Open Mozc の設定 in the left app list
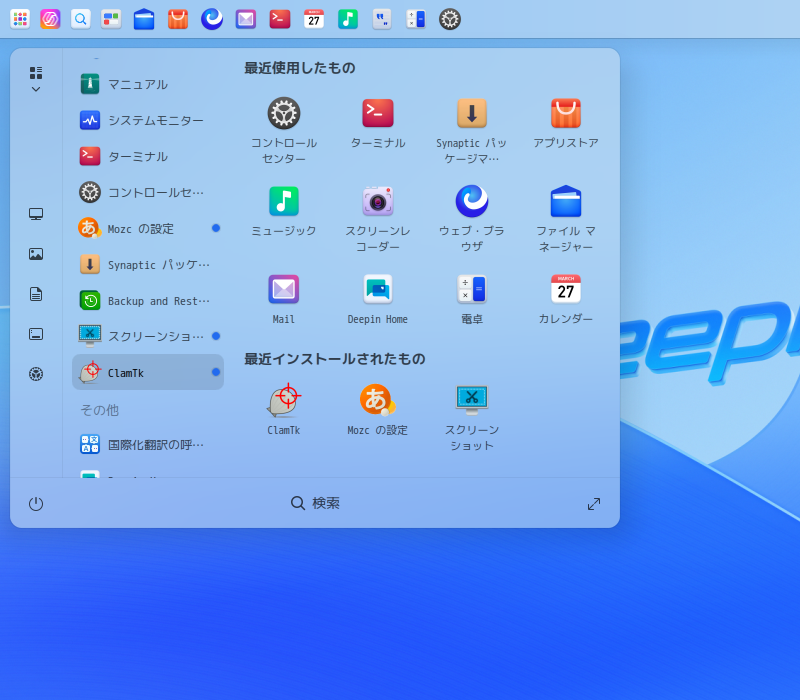This screenshot has height=700, width=800. (x=148, y=229)
